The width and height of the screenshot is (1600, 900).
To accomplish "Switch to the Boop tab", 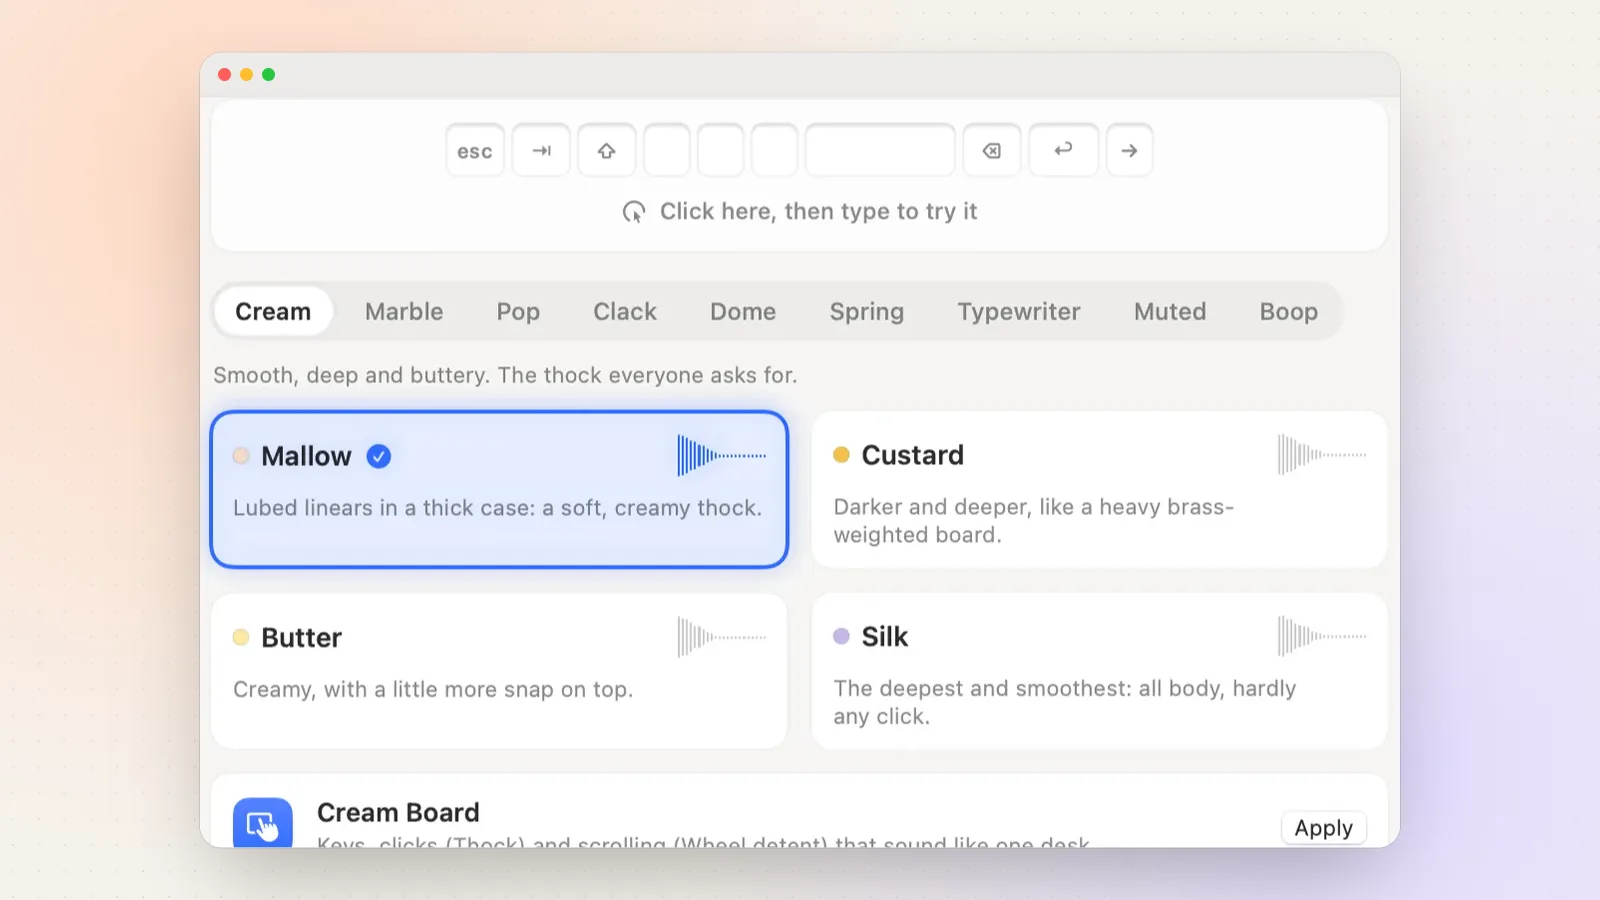I will 1289,312.
